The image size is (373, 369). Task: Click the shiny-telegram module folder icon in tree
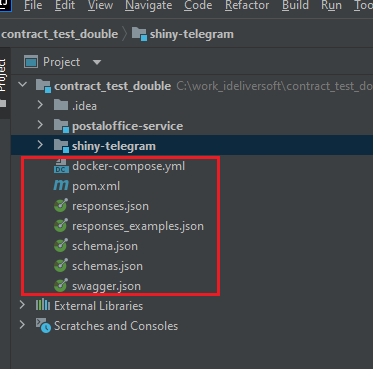61,146
